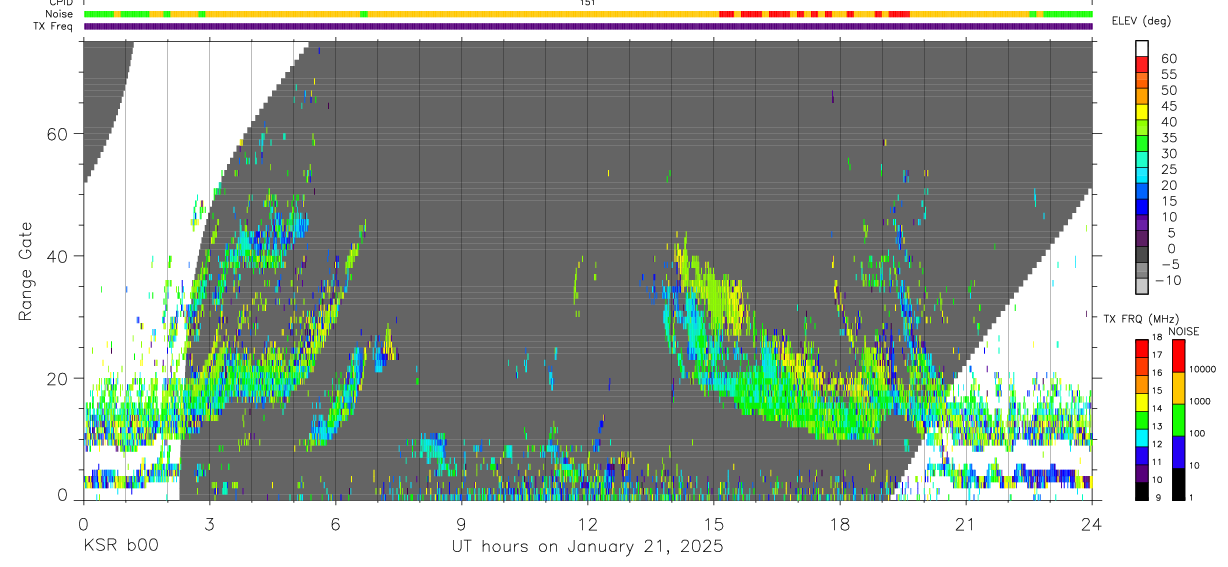
Task: Click the '21' tick on the UT hours axis
Action: [x=966, y=523]
